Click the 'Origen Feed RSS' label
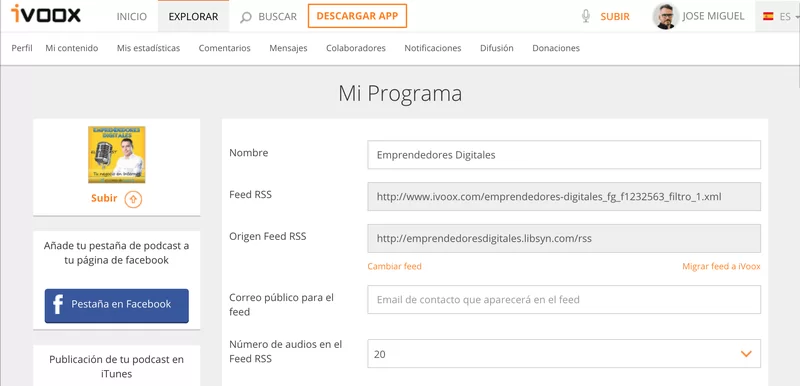 268,236
